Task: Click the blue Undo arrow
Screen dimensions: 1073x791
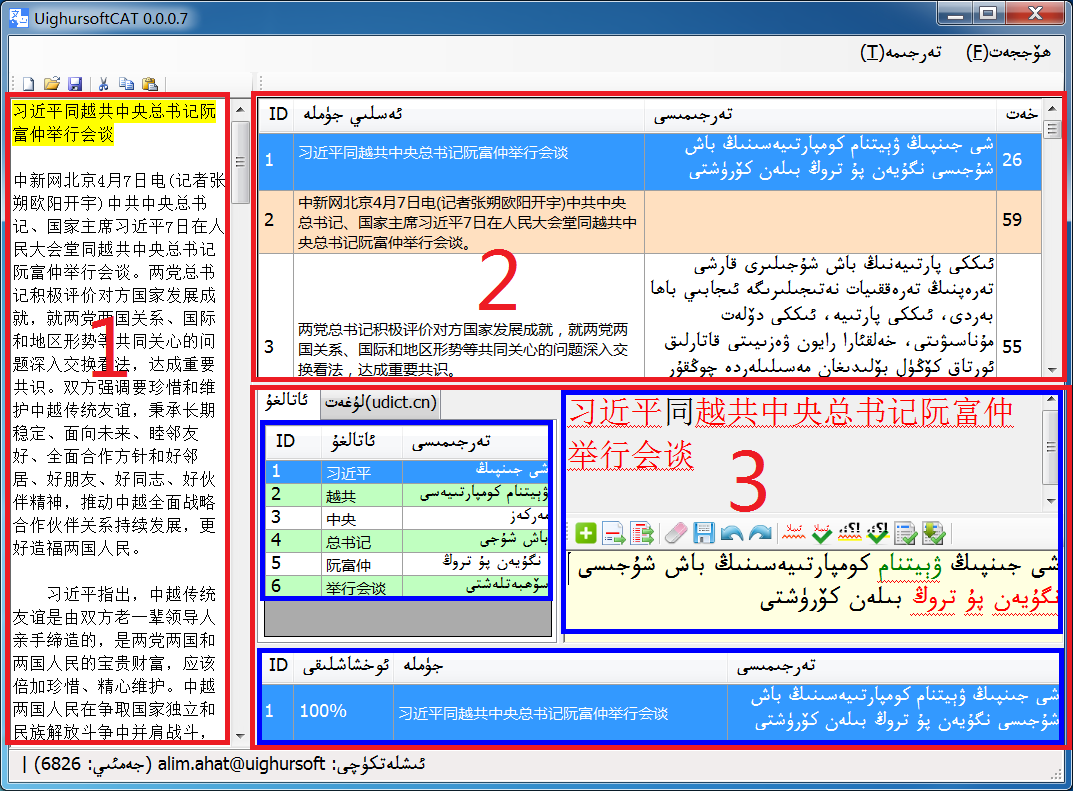Action: [x=732, y=532]
